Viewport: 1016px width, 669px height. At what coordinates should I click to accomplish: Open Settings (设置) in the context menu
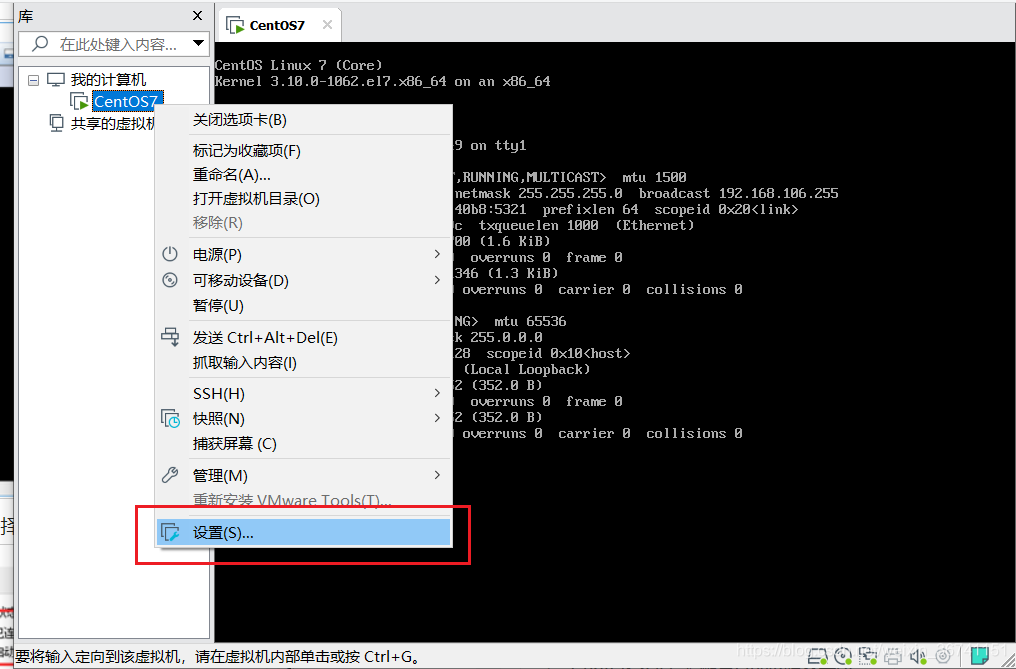(x=303, y=533)
